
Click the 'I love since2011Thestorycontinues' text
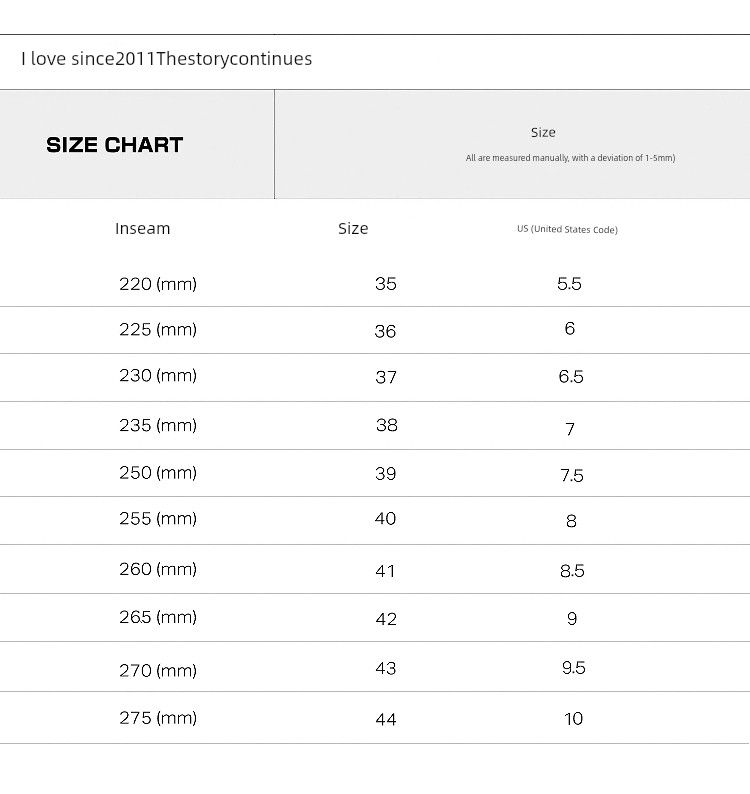click(x=166, y=59)
